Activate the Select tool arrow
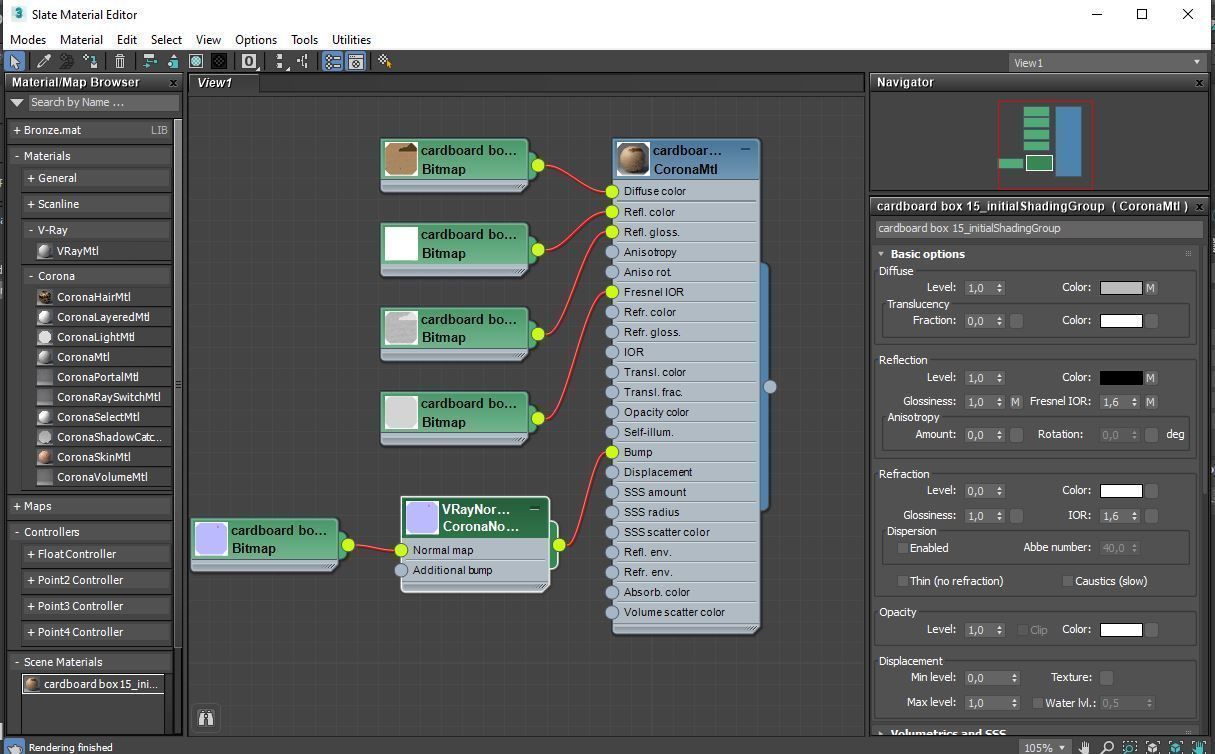The width and height of the screenshot is (1215, 754). point(15,61)
